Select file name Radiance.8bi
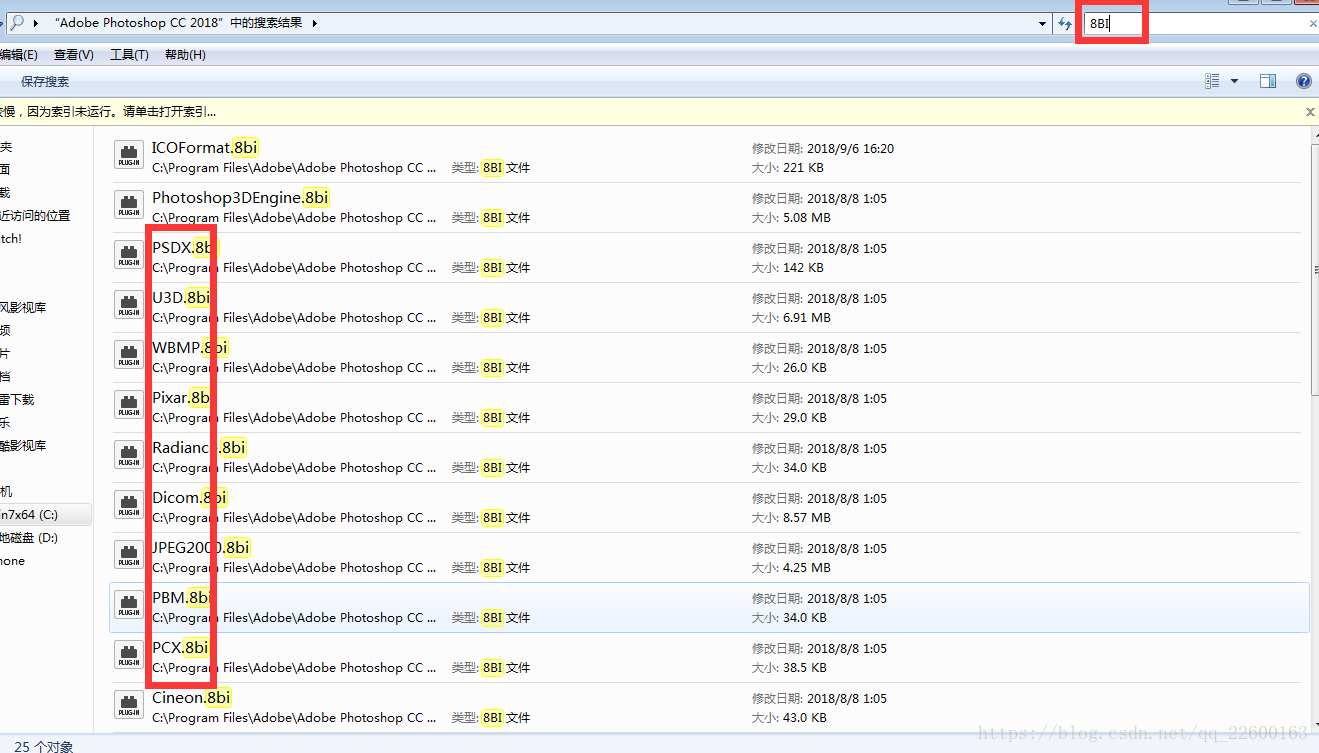 click(x=199, y=448)
